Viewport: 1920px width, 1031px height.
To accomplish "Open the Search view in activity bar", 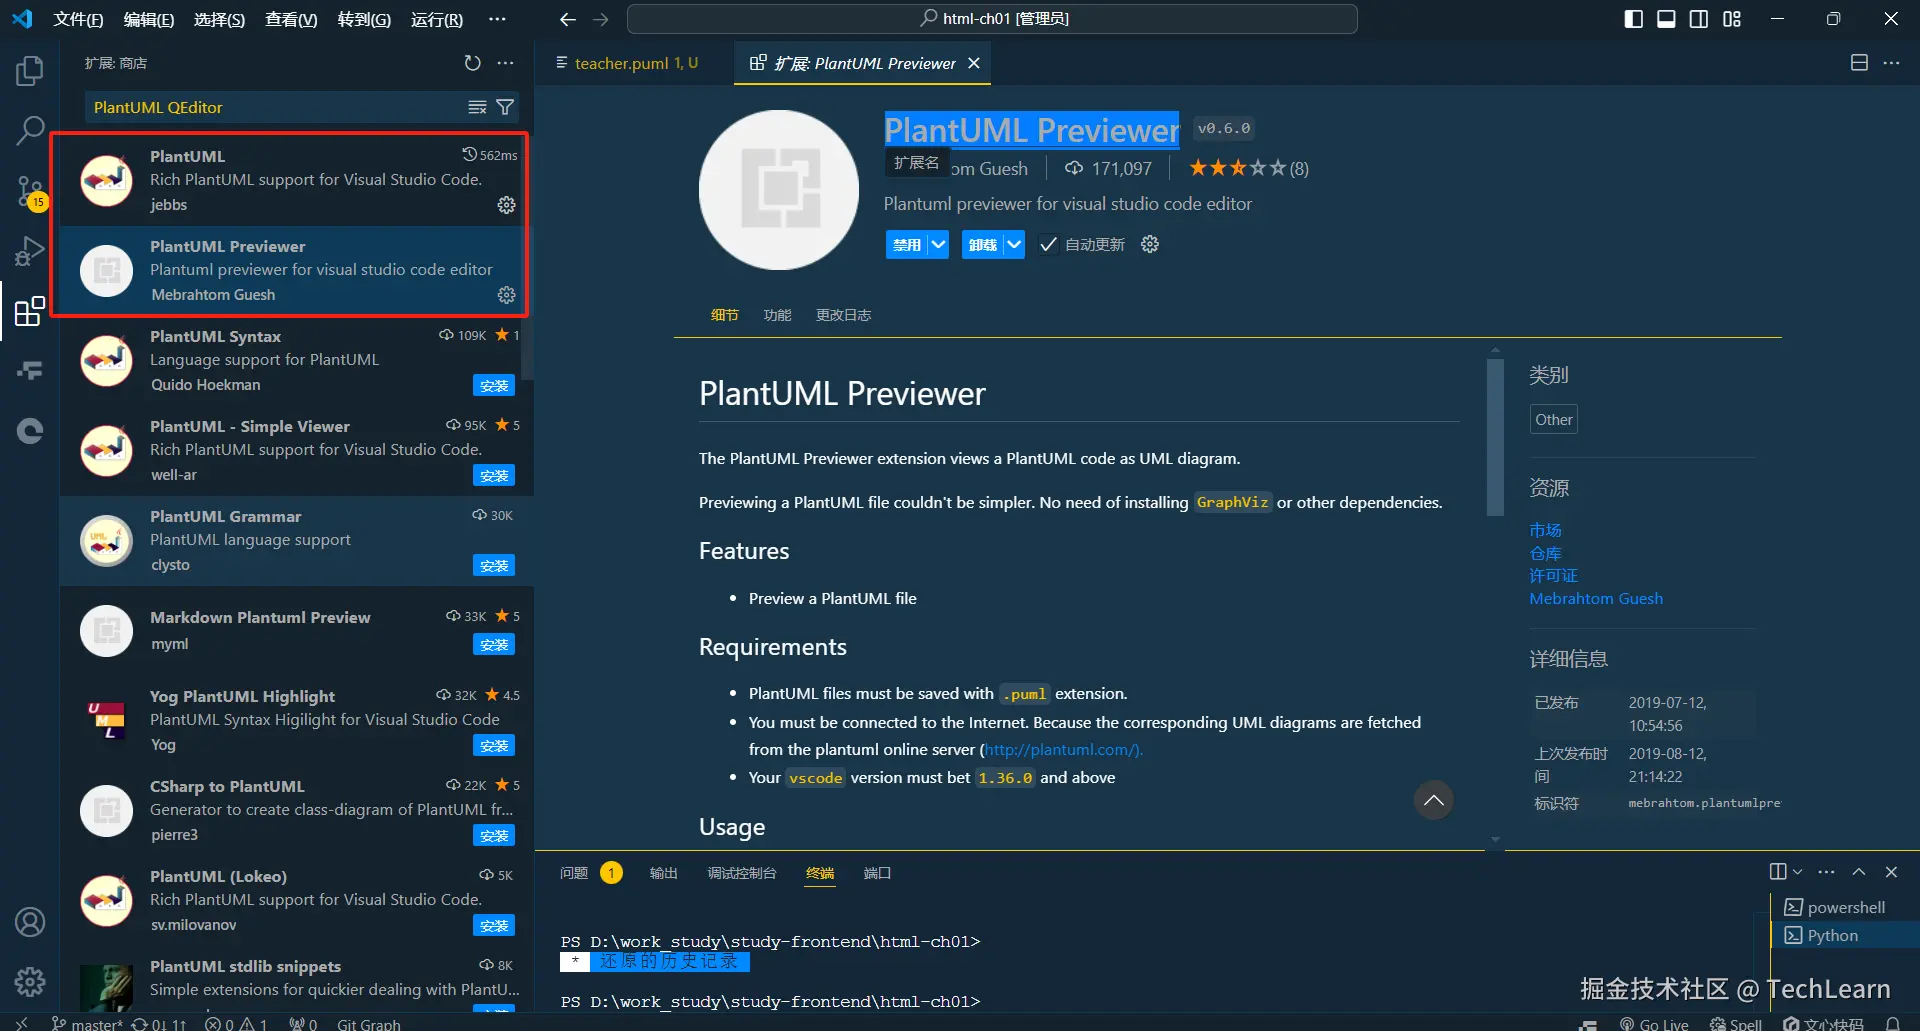I will click(x=30, y=130).
